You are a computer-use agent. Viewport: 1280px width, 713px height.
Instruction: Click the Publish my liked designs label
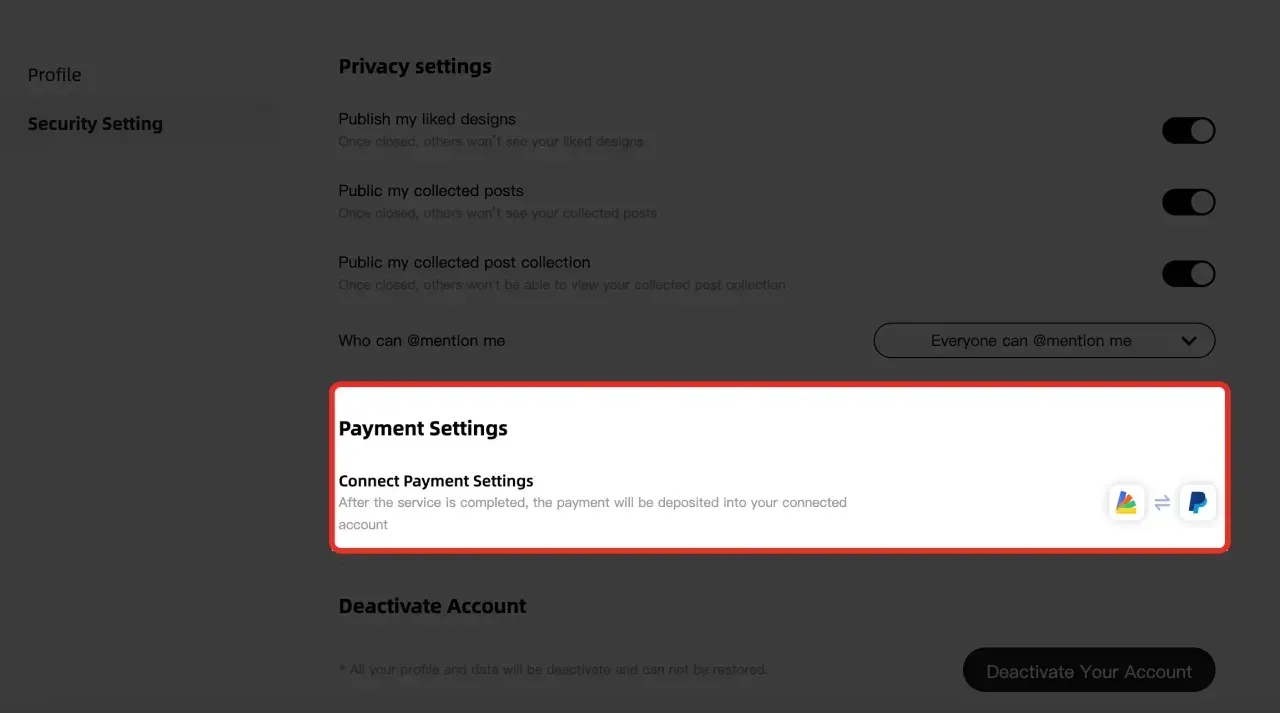coord(427,119)
